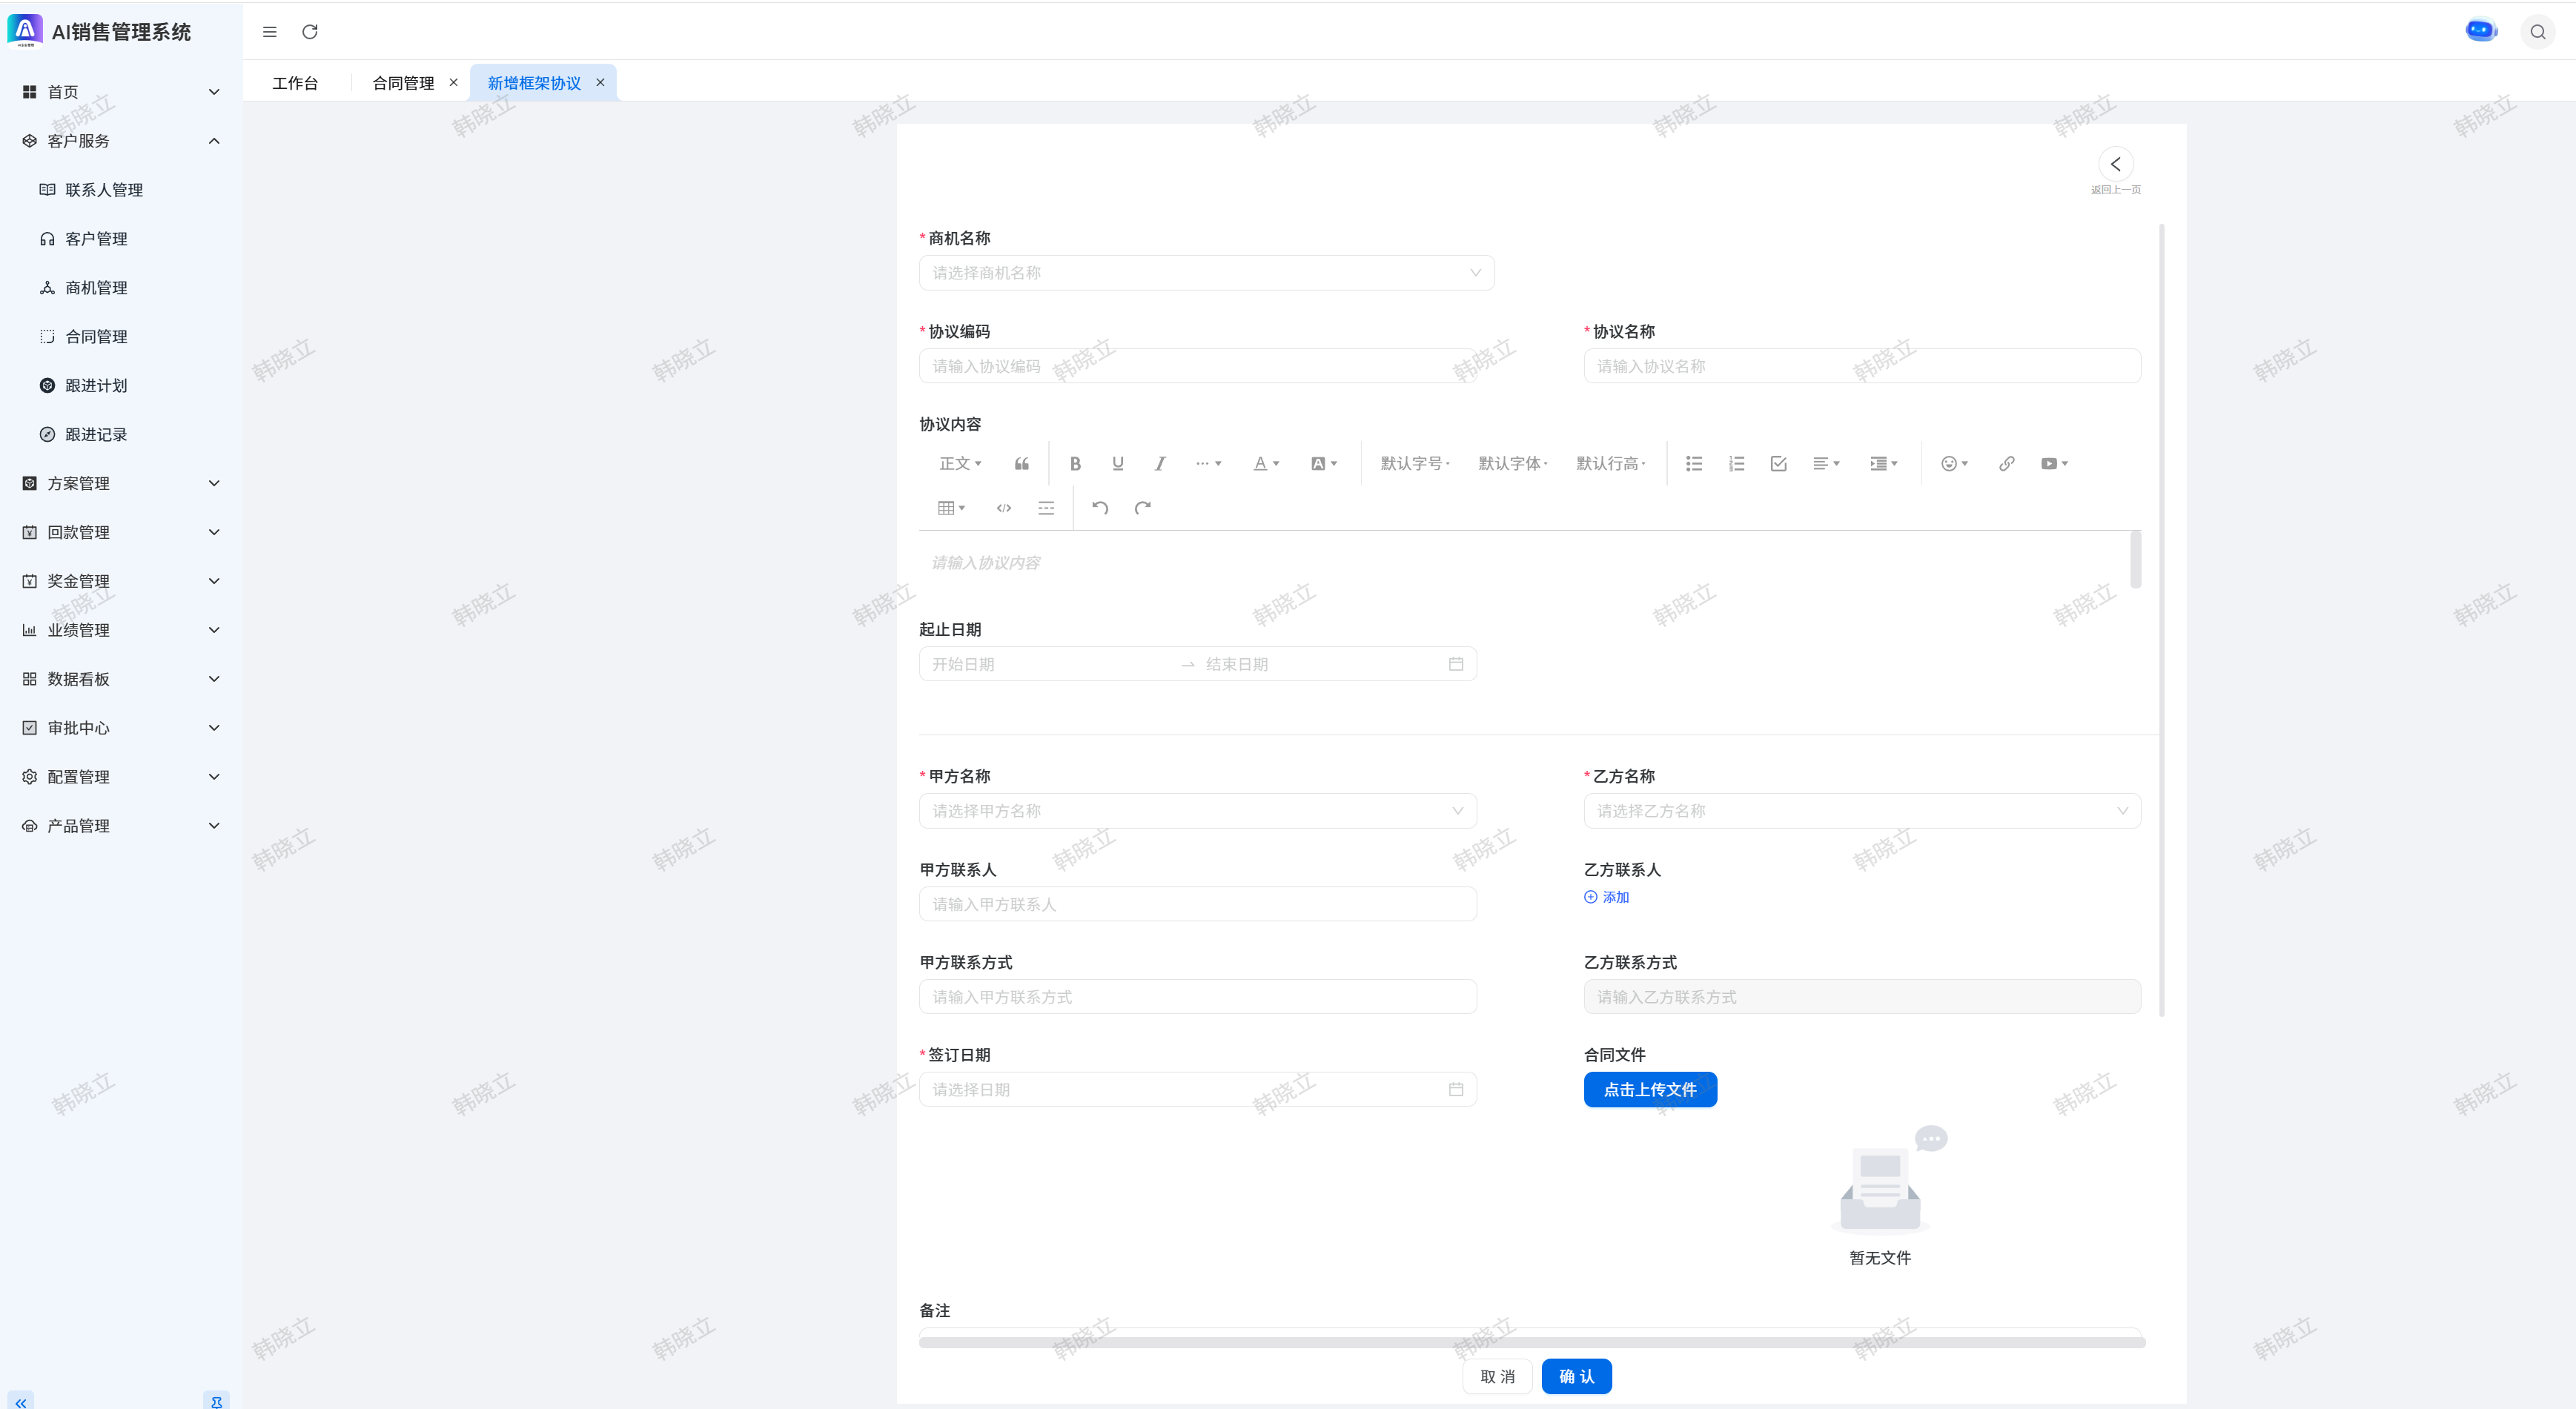This screenshot has width=2576, height=1409.
Task: Click the 点击上传文件 upload button
Action: pos(1649,1090)
